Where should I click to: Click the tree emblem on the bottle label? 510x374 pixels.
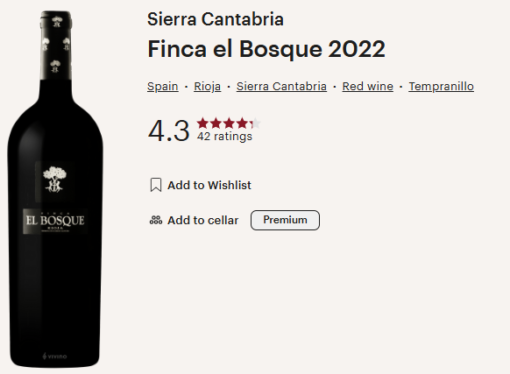pos(55,179)
